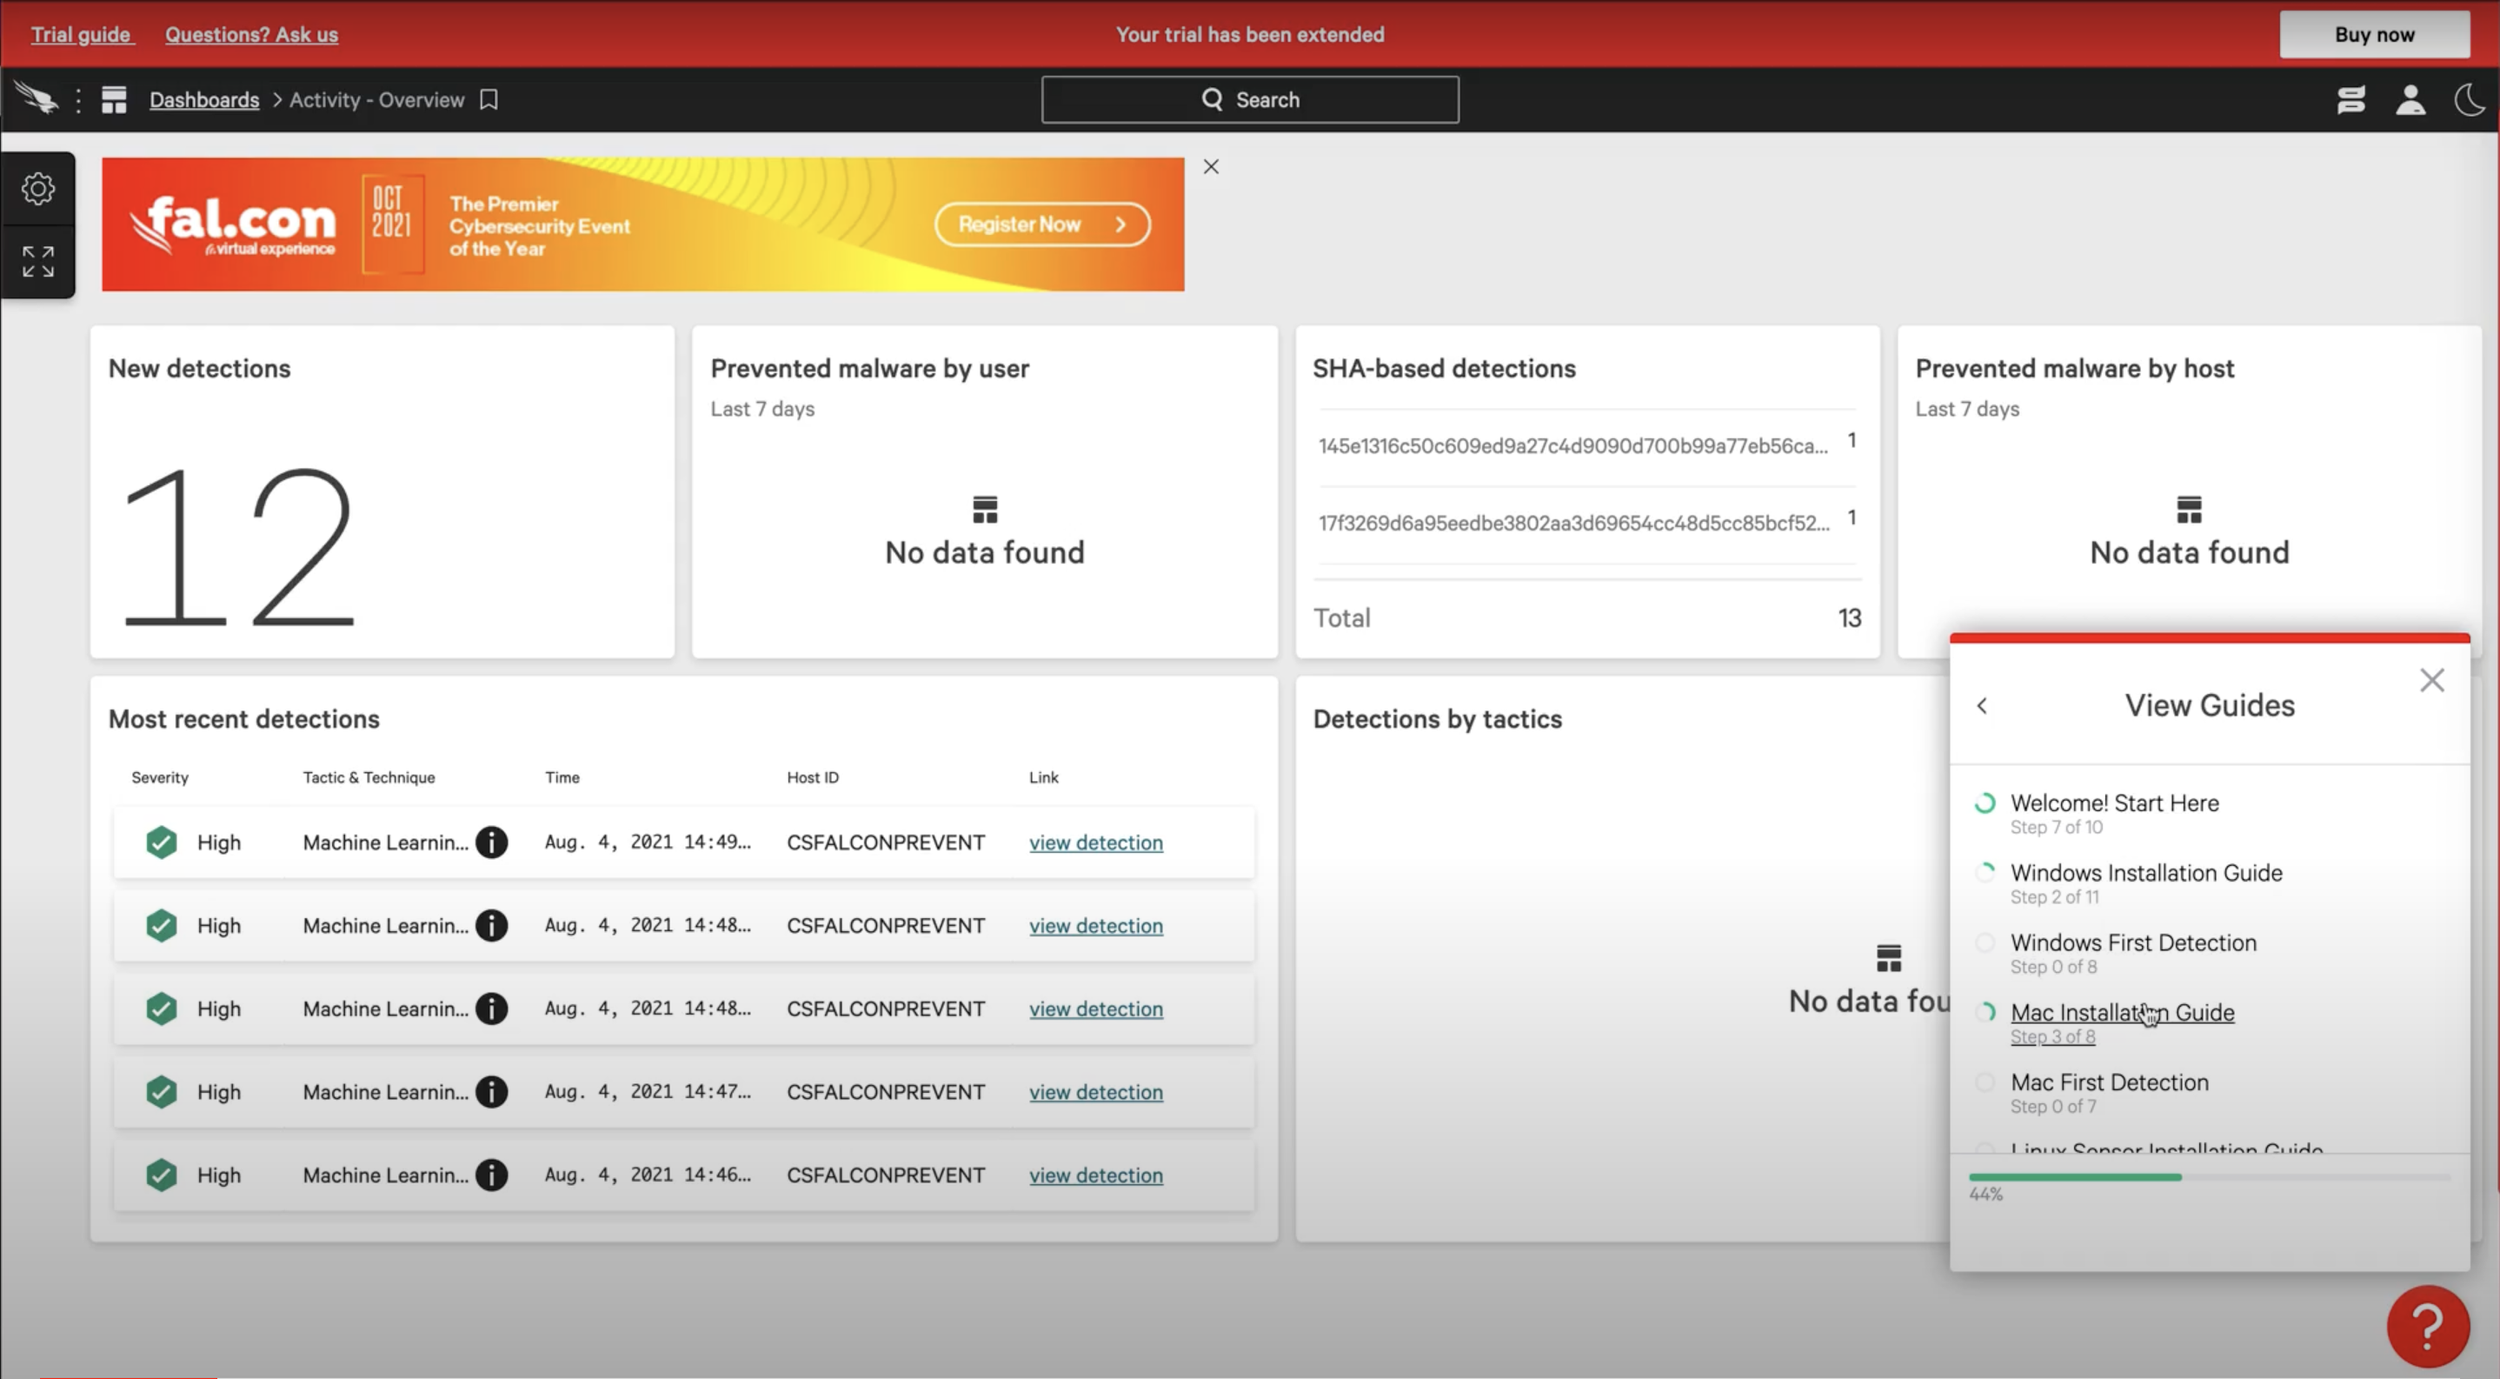Click the green severity badge on the top detection
Image resolution: width=2500 pixels, height=1379 pixels.
pos(162,842)
